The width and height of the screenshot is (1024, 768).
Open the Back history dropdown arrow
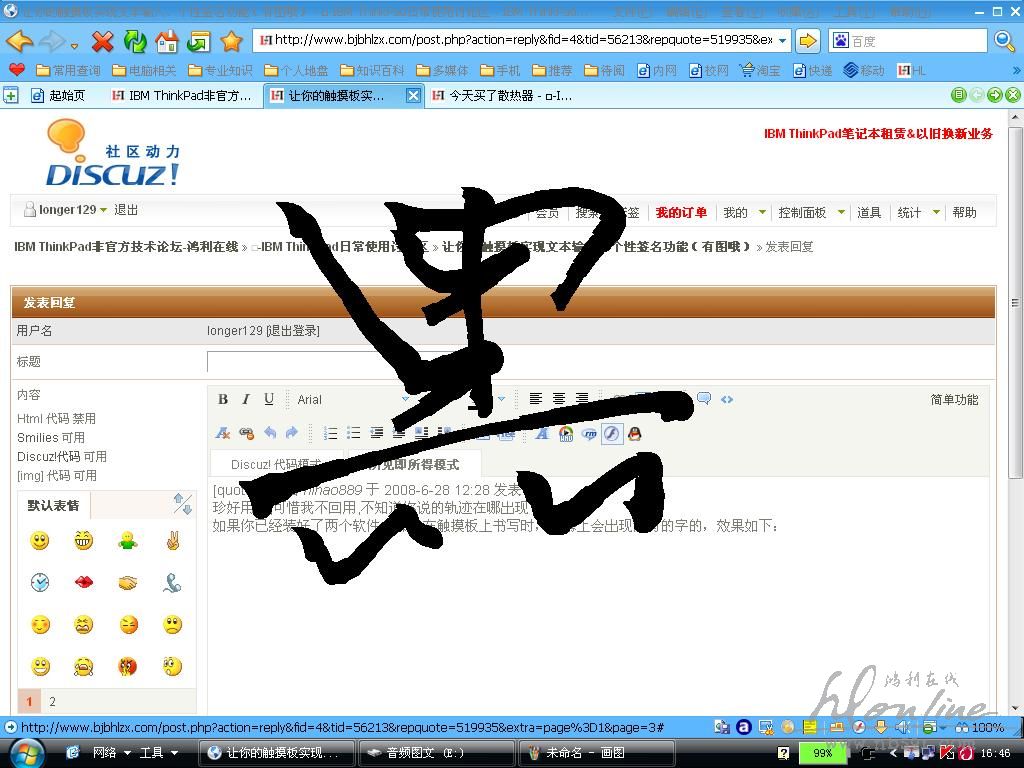click(74, 44)
